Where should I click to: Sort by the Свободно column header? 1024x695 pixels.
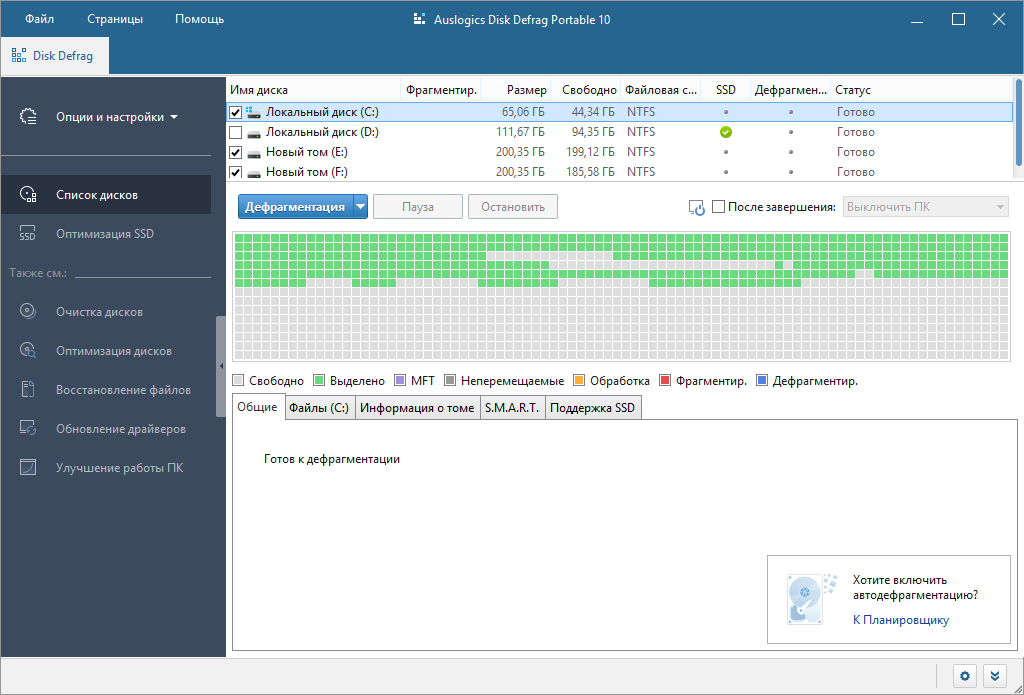pyautogui.click(x=586, y=90)
